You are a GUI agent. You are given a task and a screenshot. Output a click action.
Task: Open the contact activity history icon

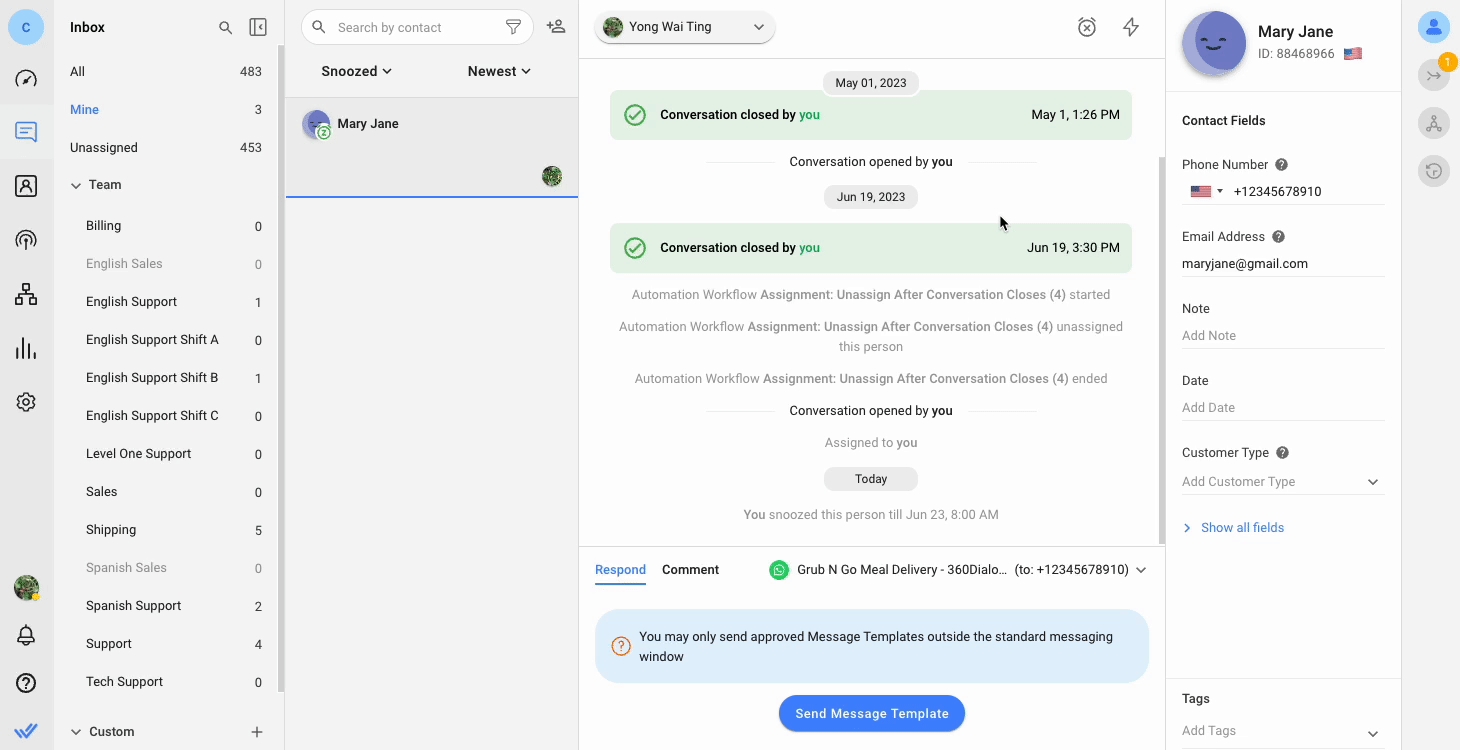click(x=1434, y=171)
